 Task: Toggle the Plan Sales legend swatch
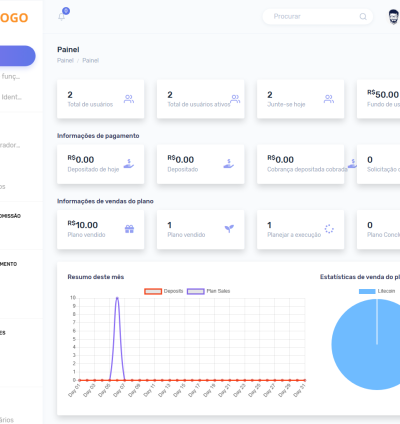[x=196, y=291]
